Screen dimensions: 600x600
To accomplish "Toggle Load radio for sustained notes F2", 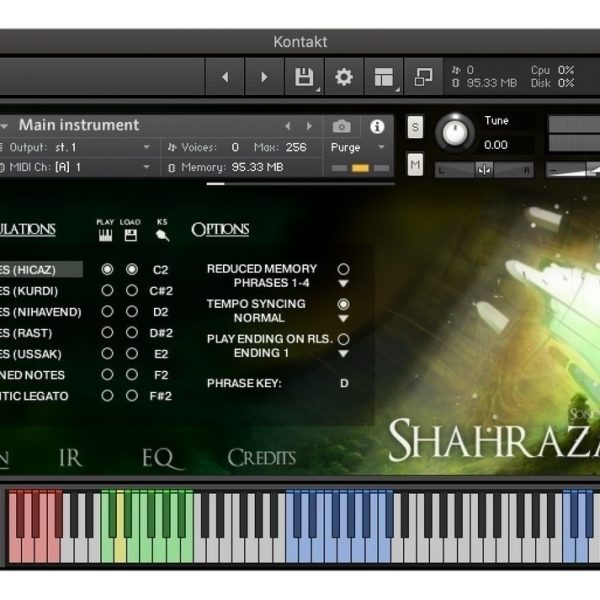I will tap(132, 374).
